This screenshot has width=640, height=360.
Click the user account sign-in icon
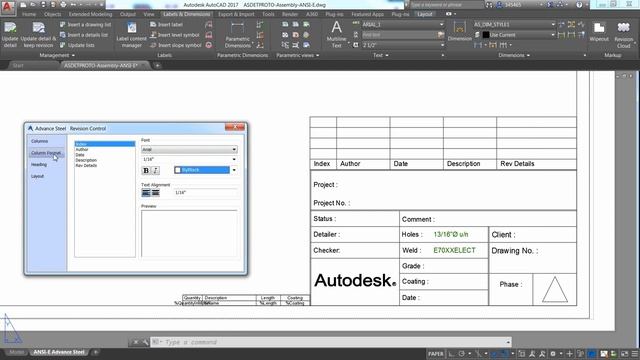(x=499, y=5)
